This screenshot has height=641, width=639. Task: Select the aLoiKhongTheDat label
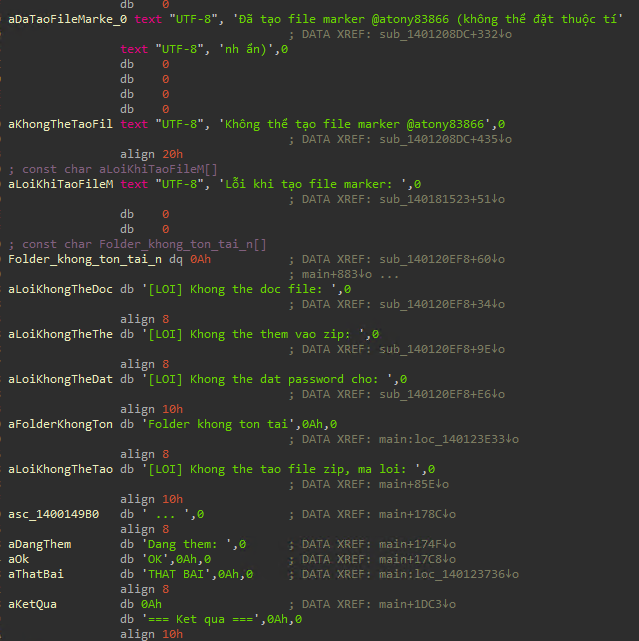(x=61, y=379)
